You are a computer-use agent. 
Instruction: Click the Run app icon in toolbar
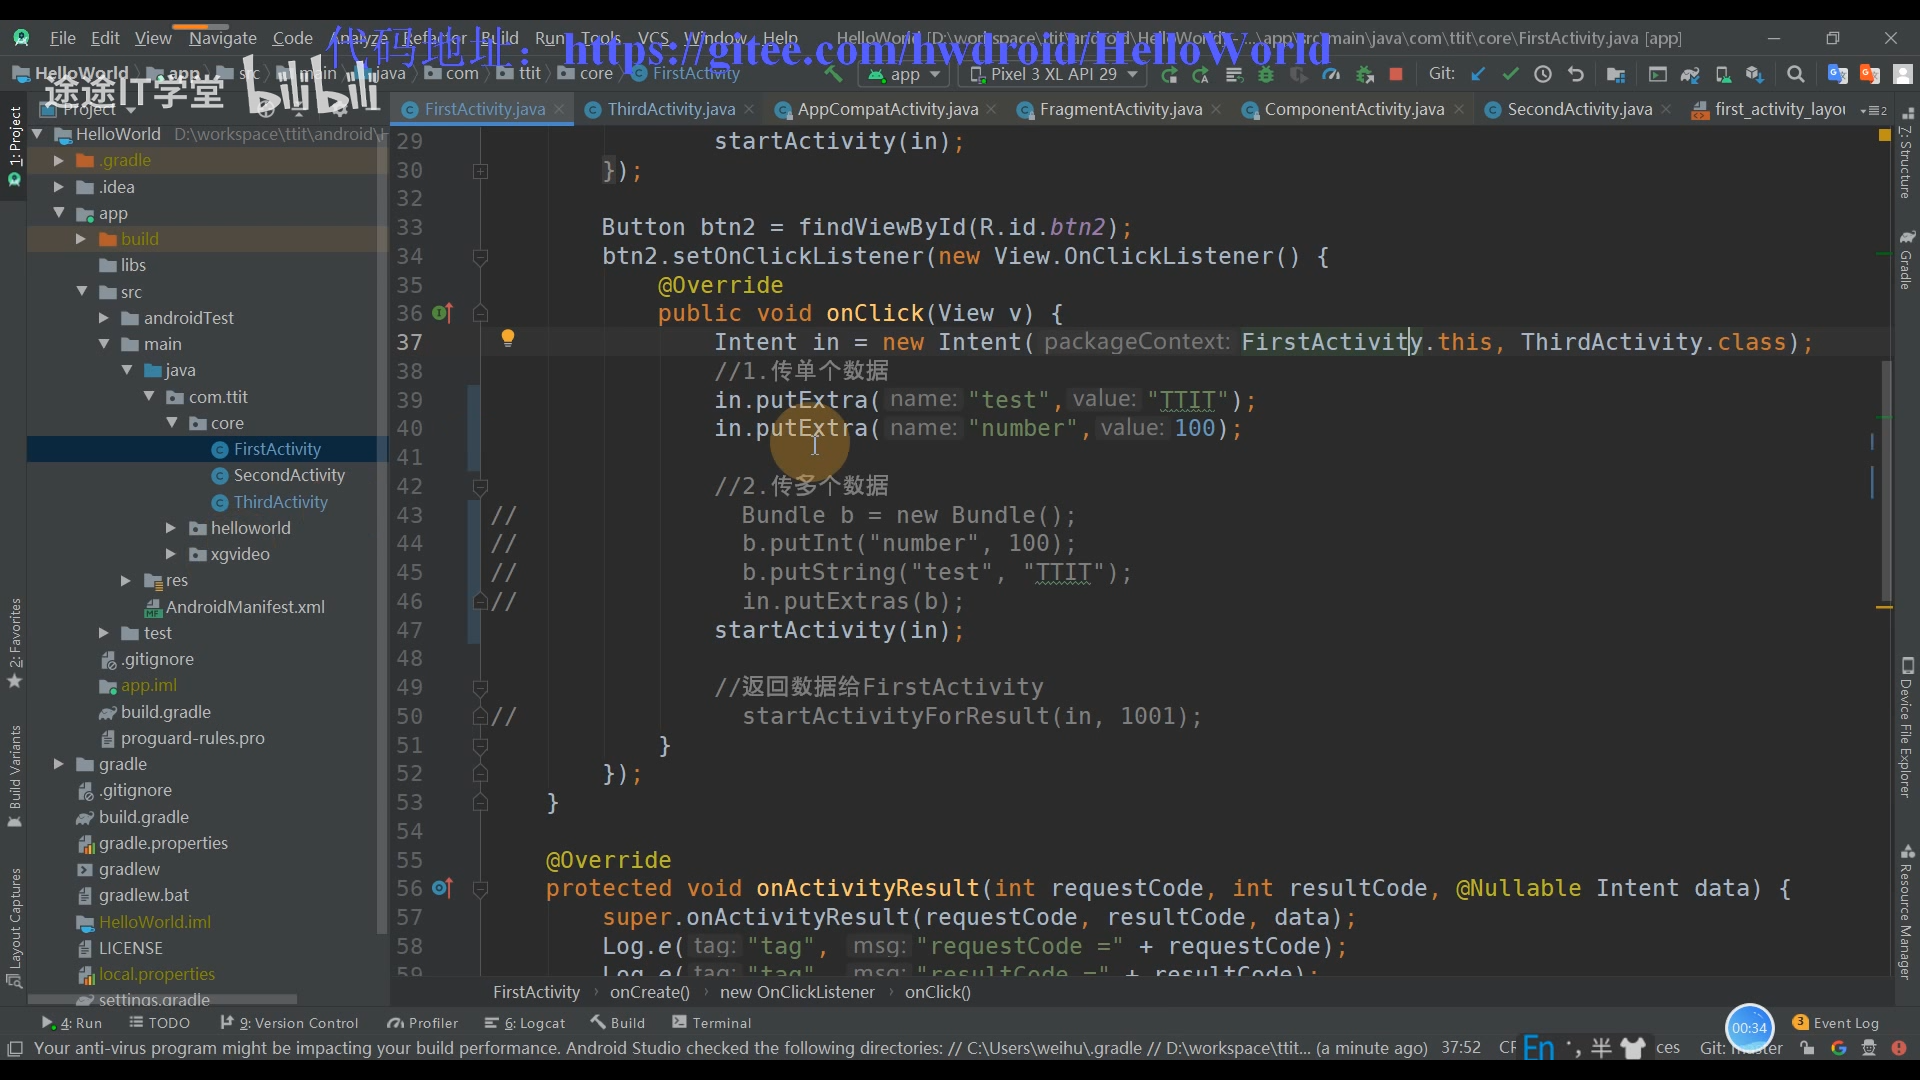point(1169,75)
